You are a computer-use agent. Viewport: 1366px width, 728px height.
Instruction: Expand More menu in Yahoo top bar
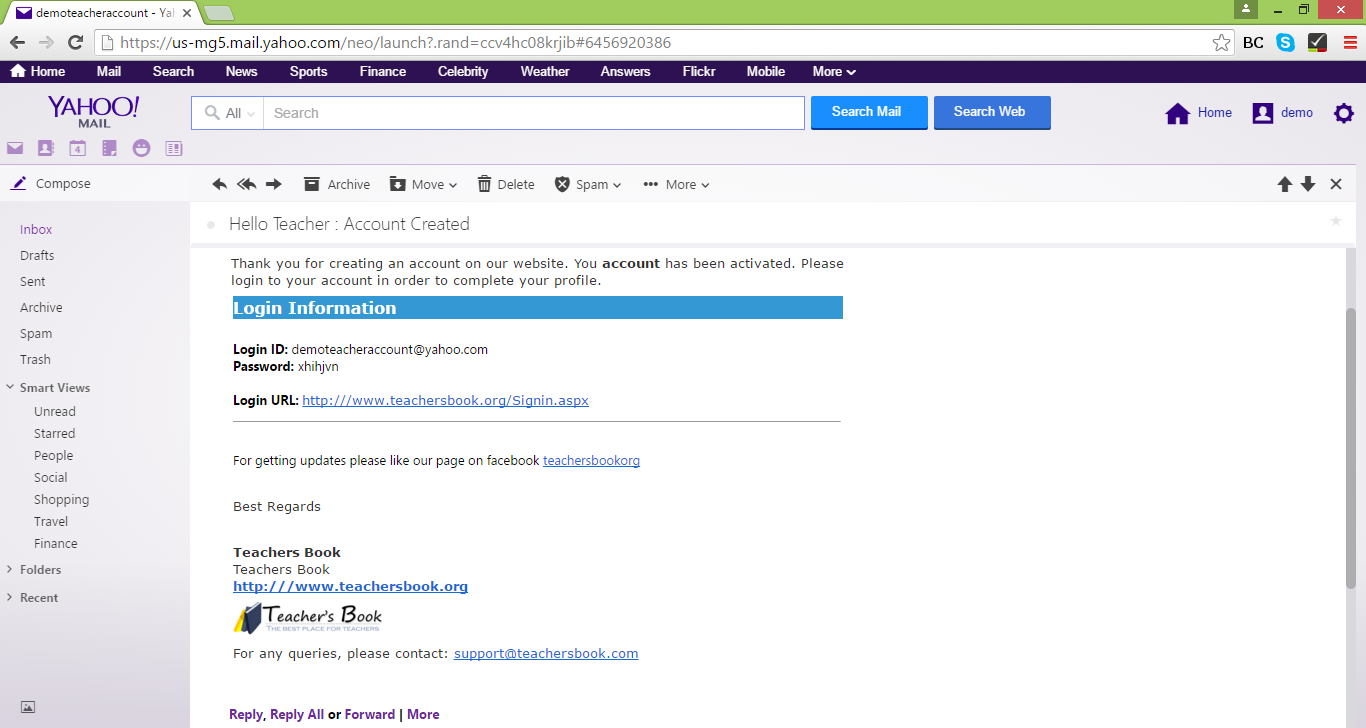[834, 71]
